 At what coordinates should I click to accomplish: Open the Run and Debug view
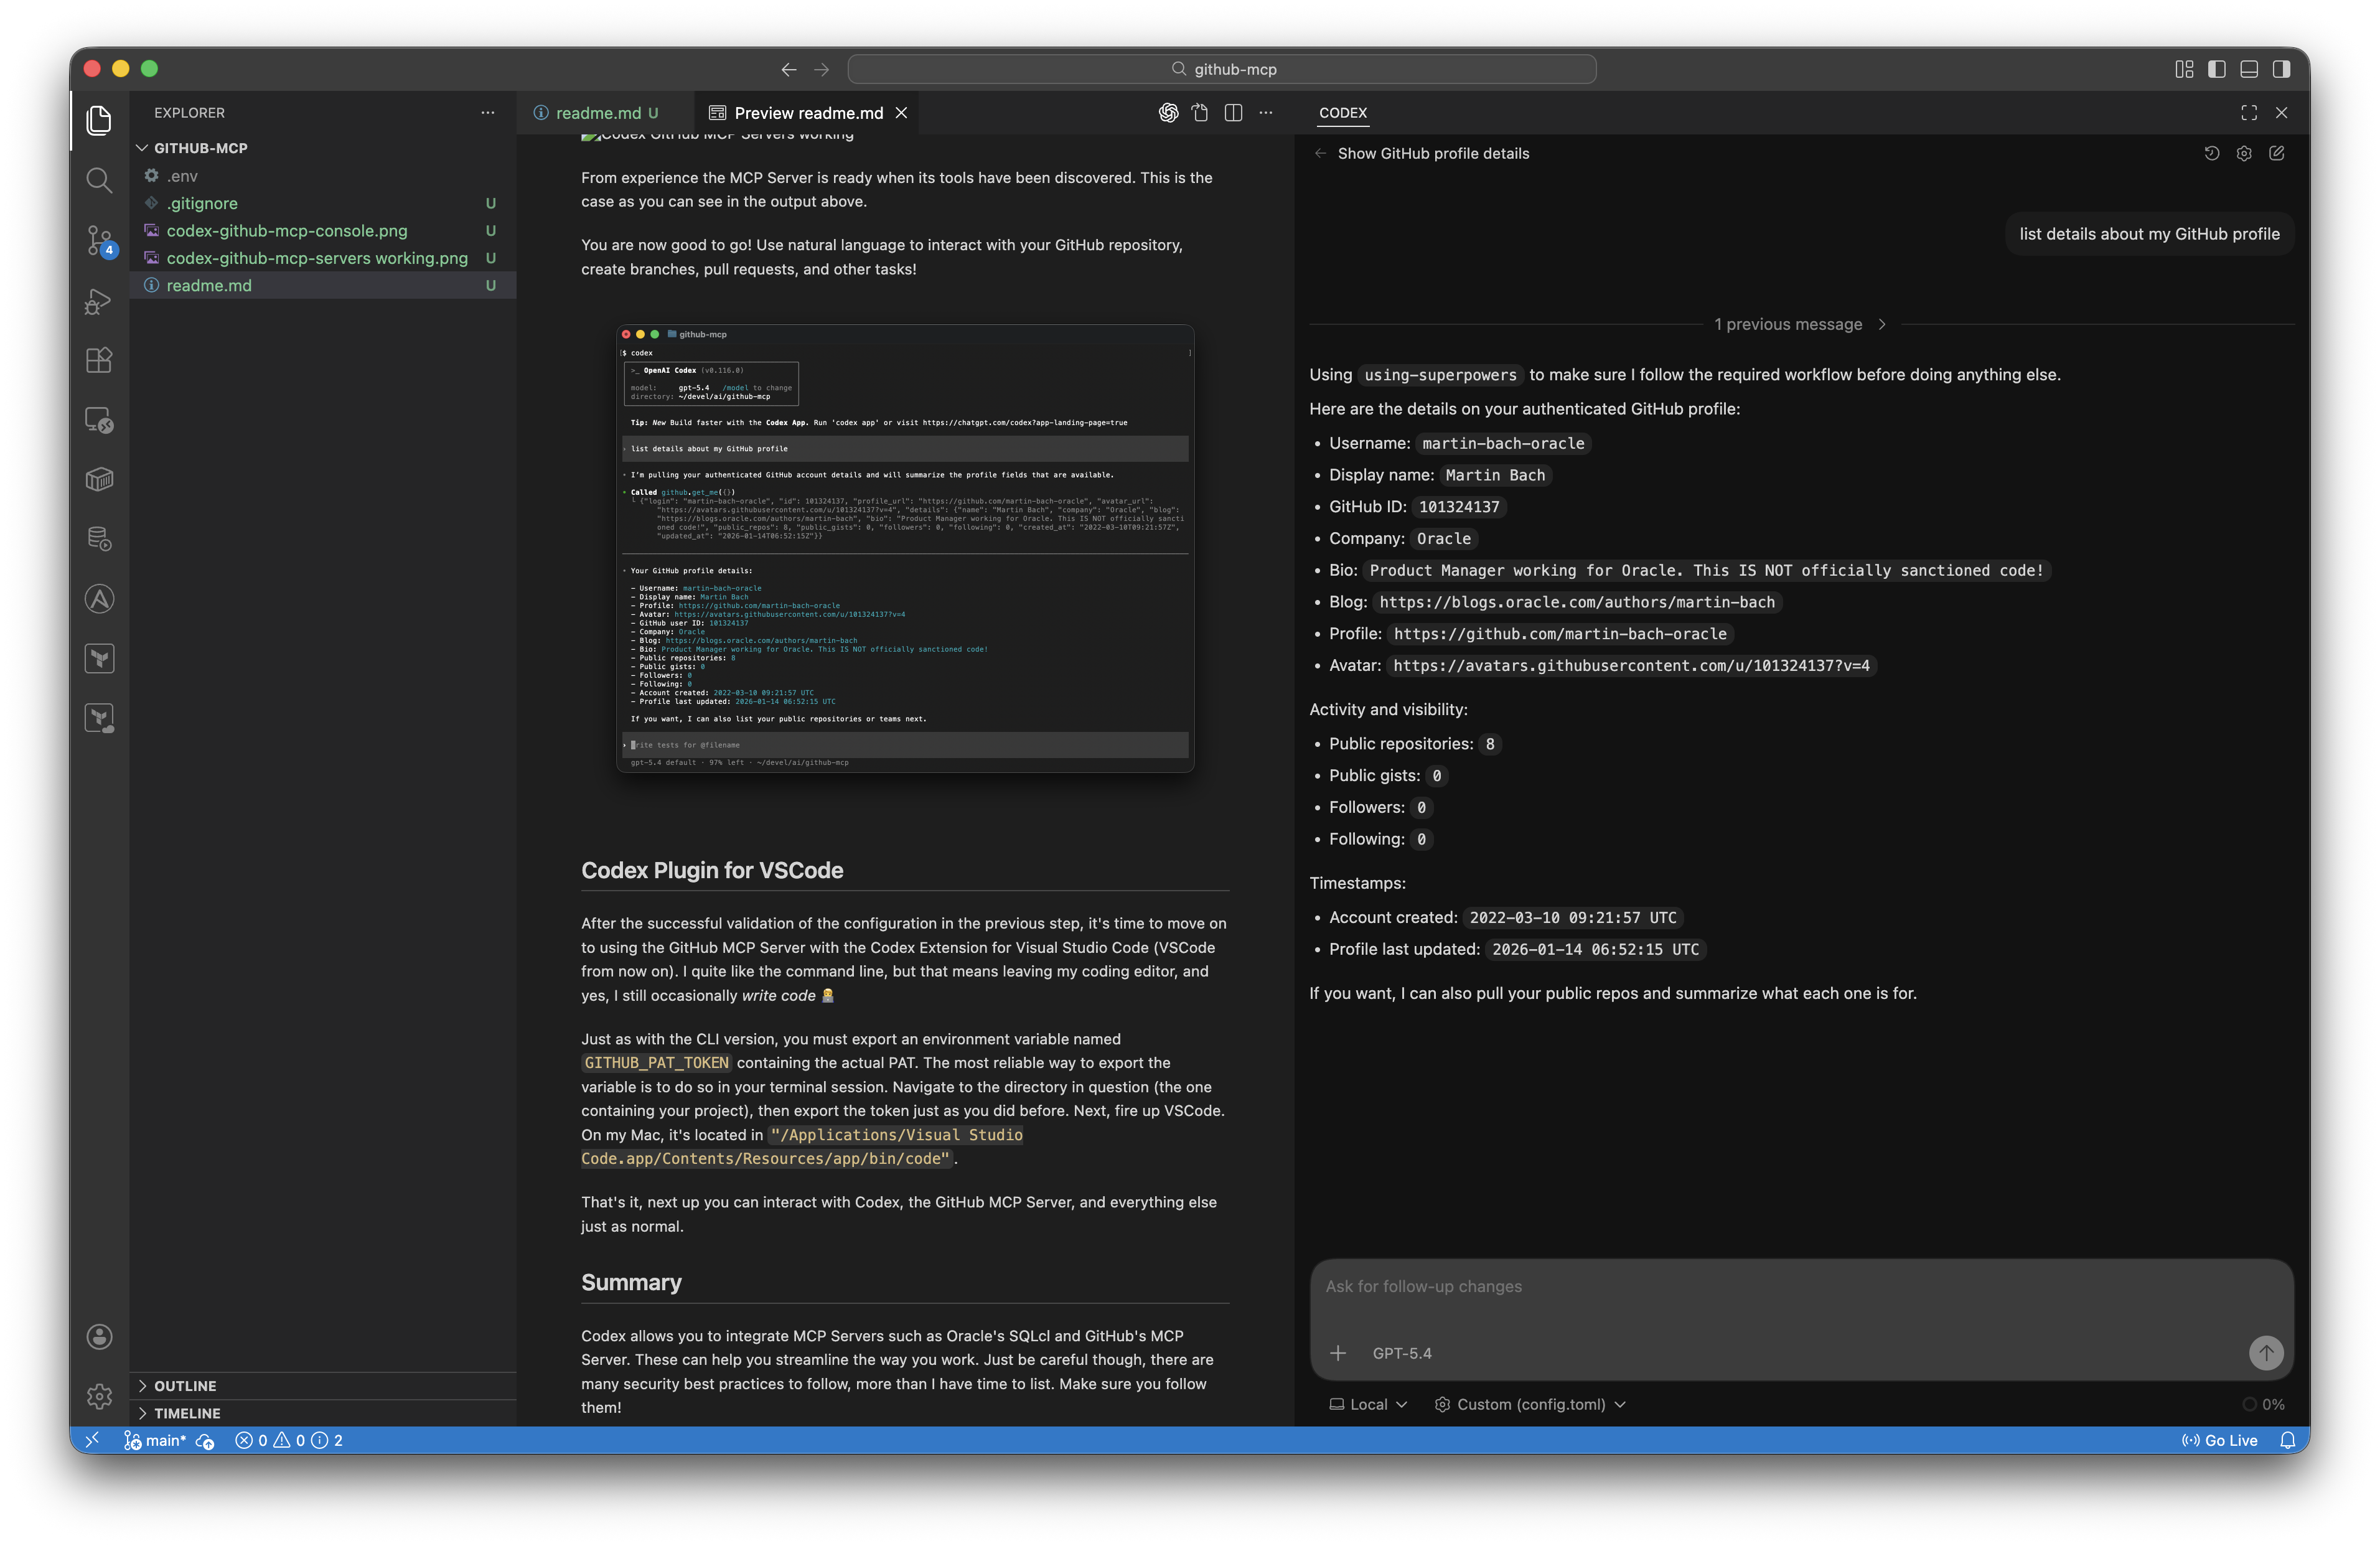pyautogui.click(x=99, y=300)
